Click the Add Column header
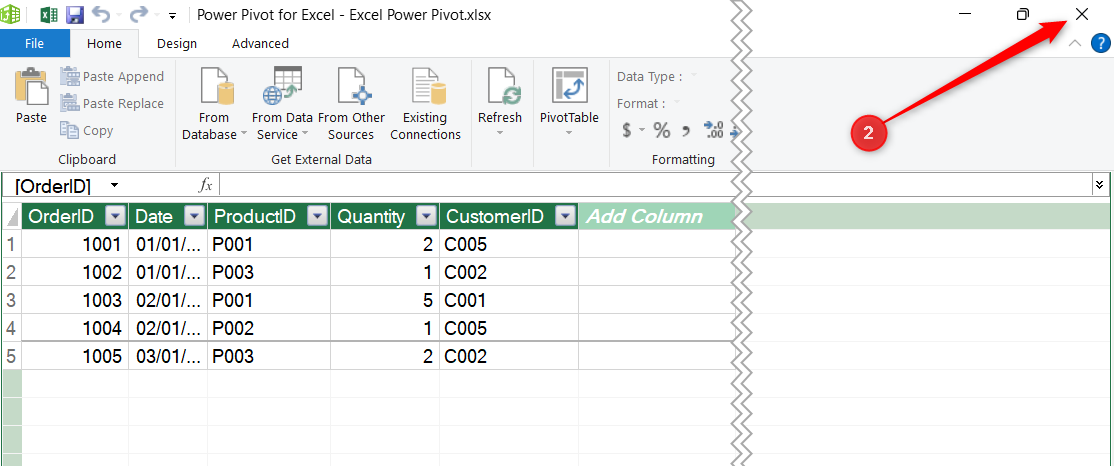1114x466 pixels. pos(657,216)
